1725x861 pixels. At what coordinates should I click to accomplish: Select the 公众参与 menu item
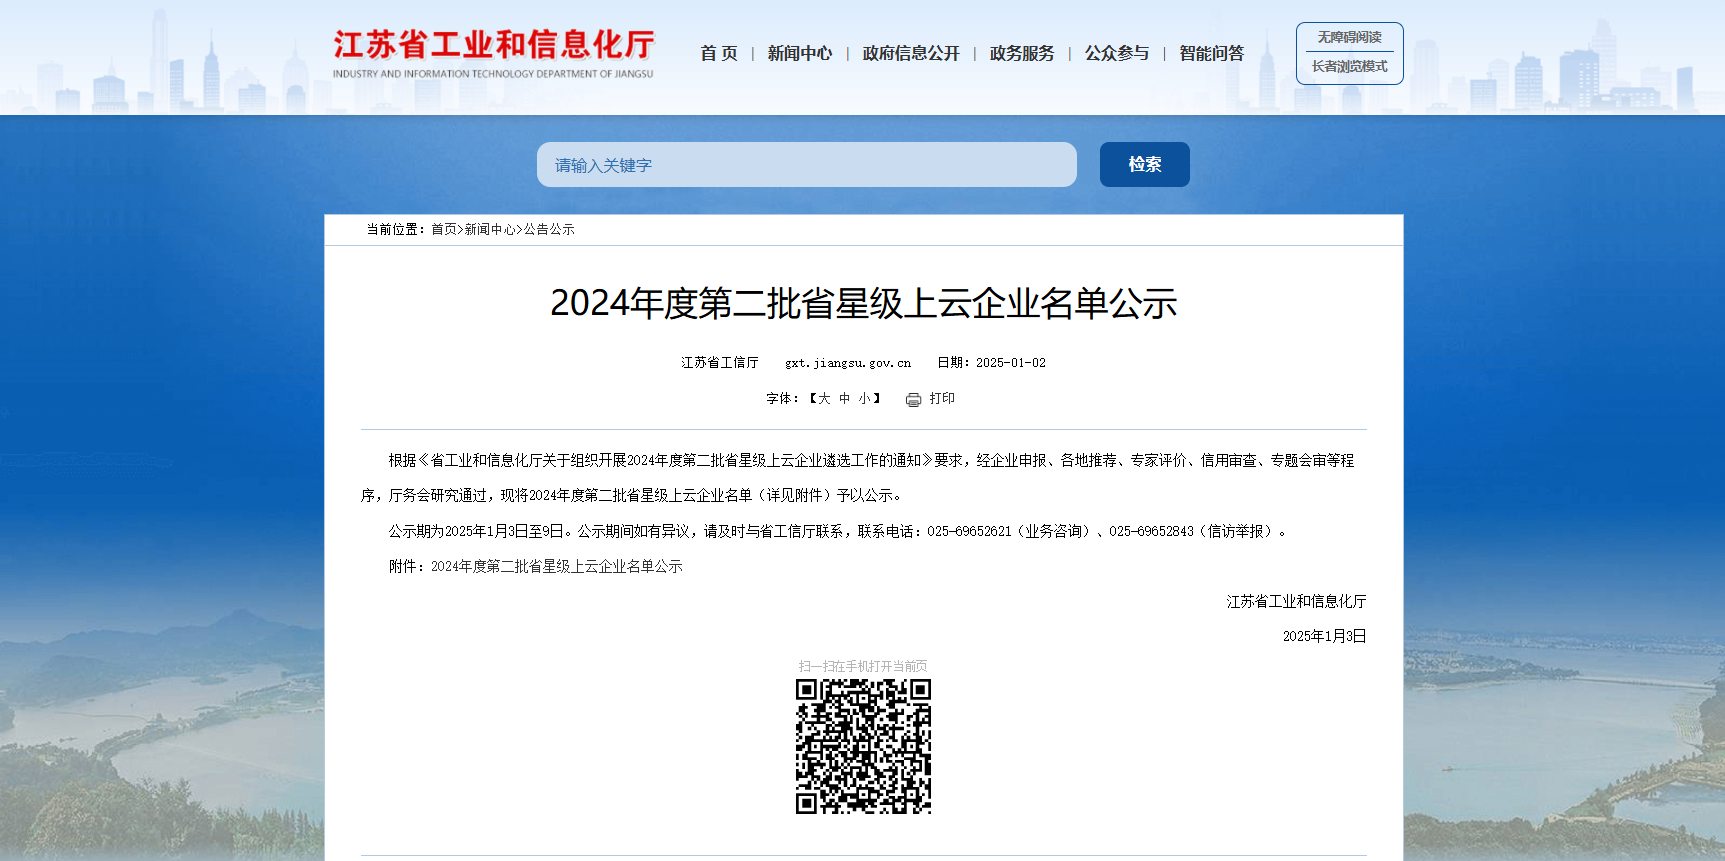(1116, 54)
